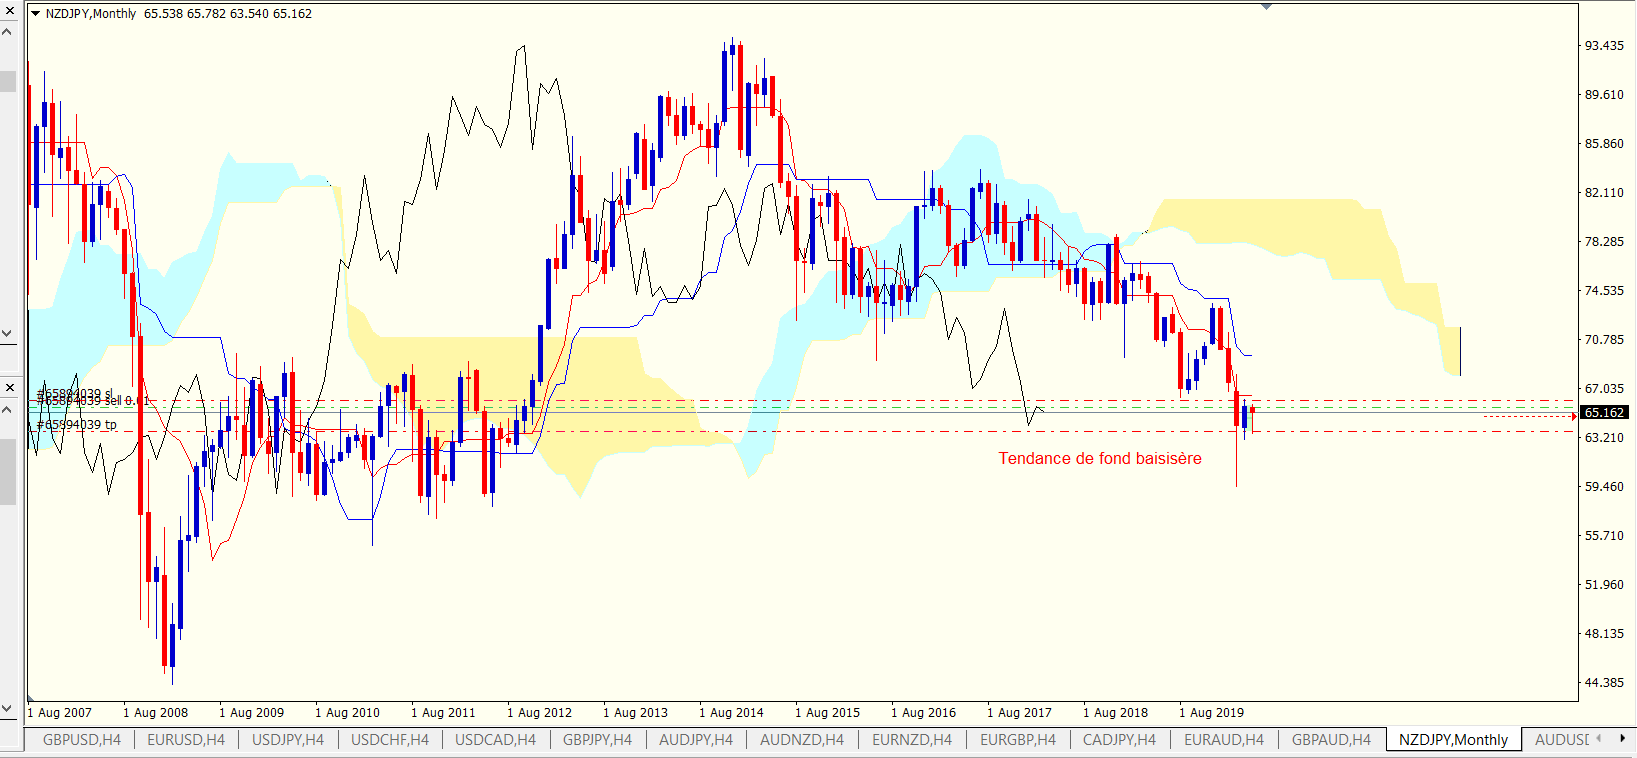The width and height of the screenshot is (1637, 758).
Task: Switch to the GBPUSD,H4 chart tab
Action: tap(82, 740)
